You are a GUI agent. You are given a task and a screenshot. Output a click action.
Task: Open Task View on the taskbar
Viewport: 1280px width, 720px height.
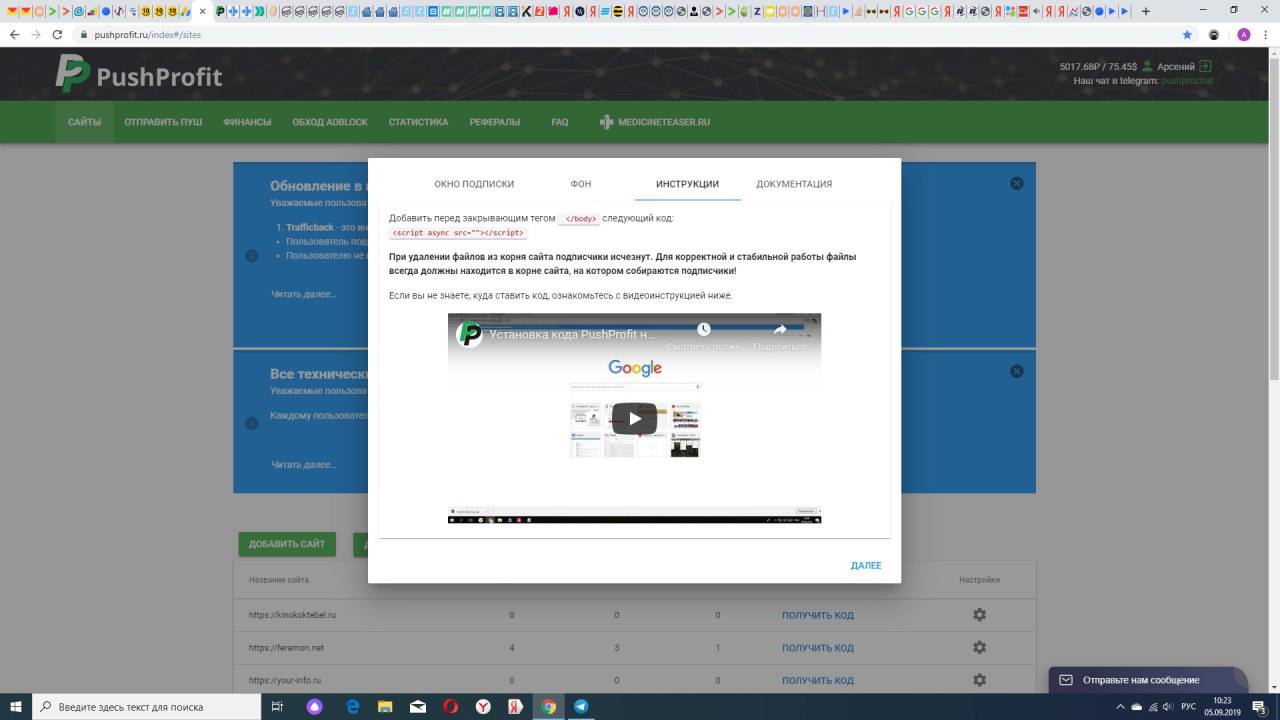point(278,706)
